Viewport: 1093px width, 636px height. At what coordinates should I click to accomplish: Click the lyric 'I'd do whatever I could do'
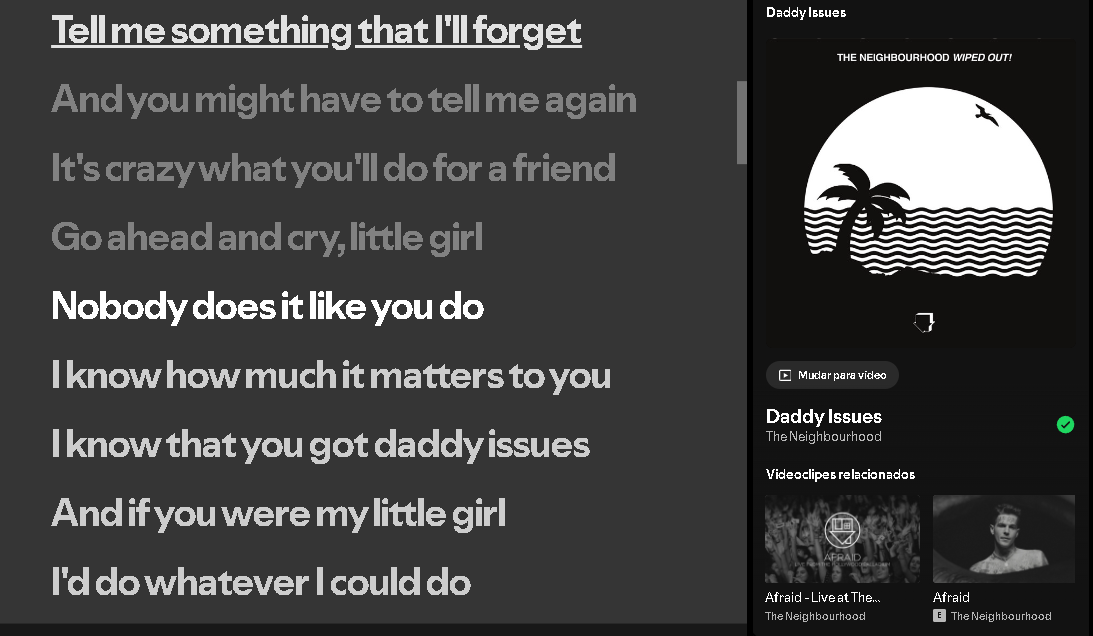(x=260, y=583)
